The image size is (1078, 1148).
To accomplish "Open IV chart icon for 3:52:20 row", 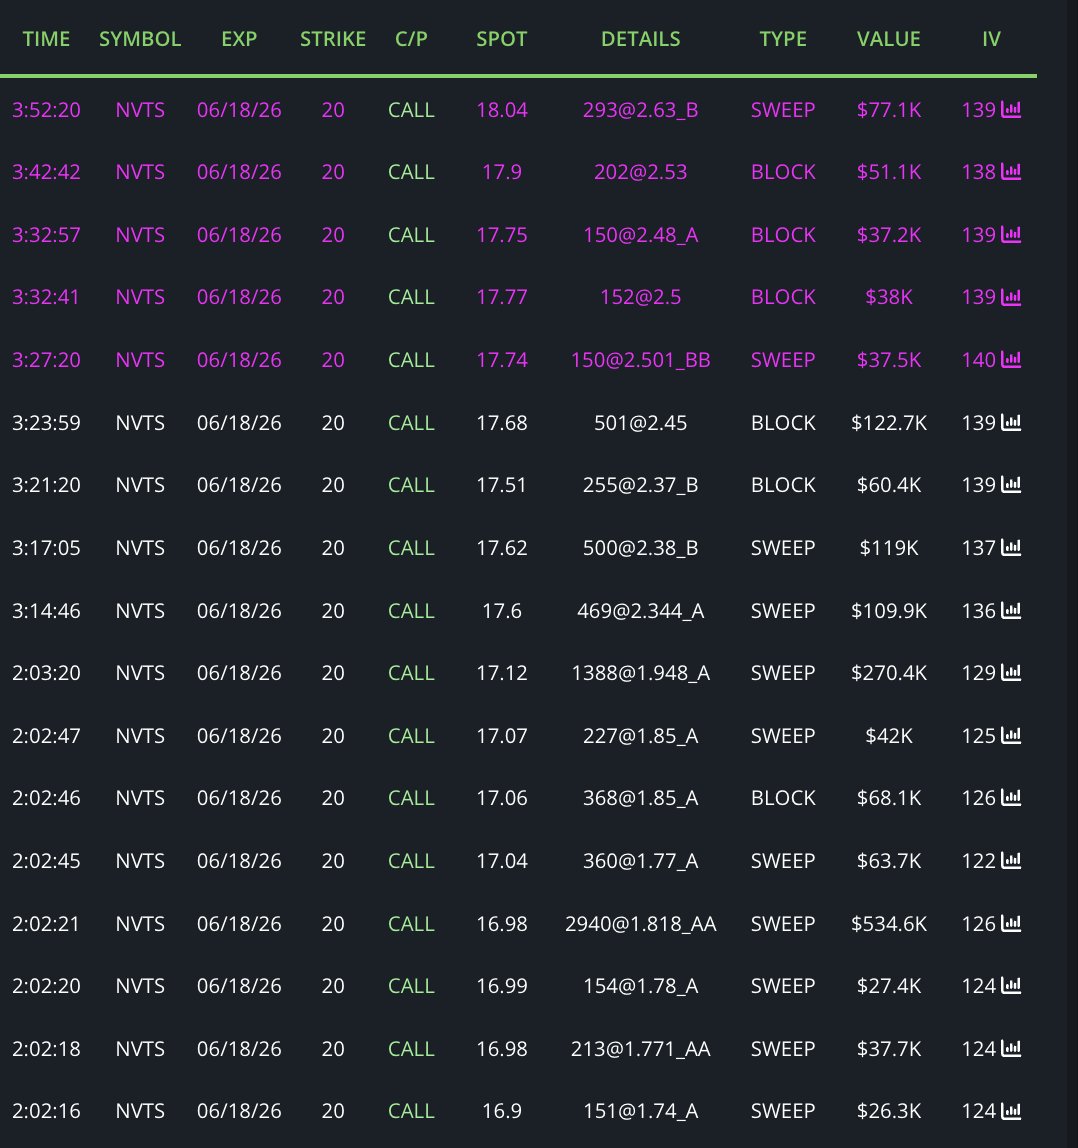I will point(1011,109).
